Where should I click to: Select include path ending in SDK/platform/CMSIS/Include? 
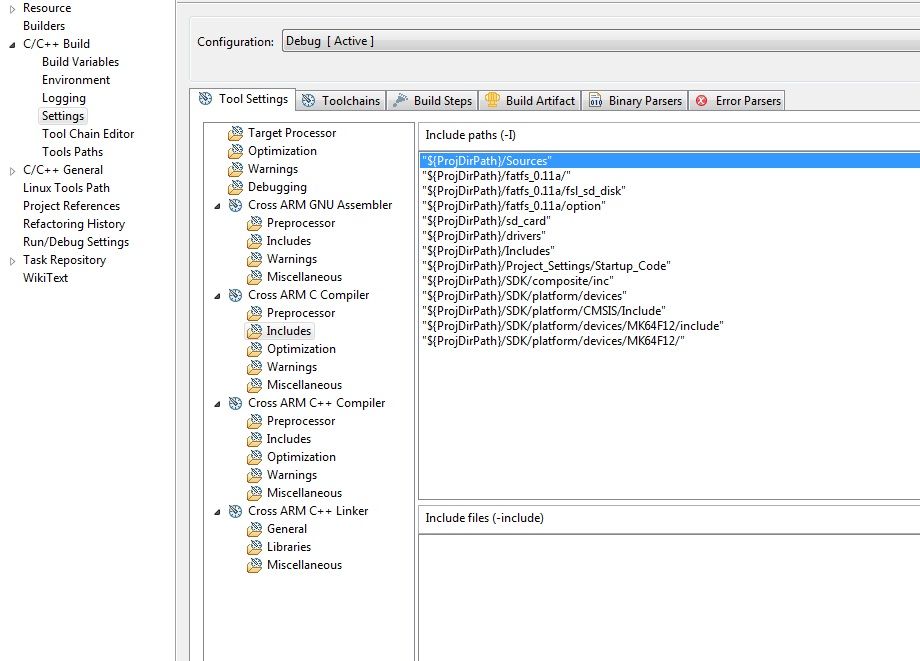pyautogui.click(x=543, y=311)
